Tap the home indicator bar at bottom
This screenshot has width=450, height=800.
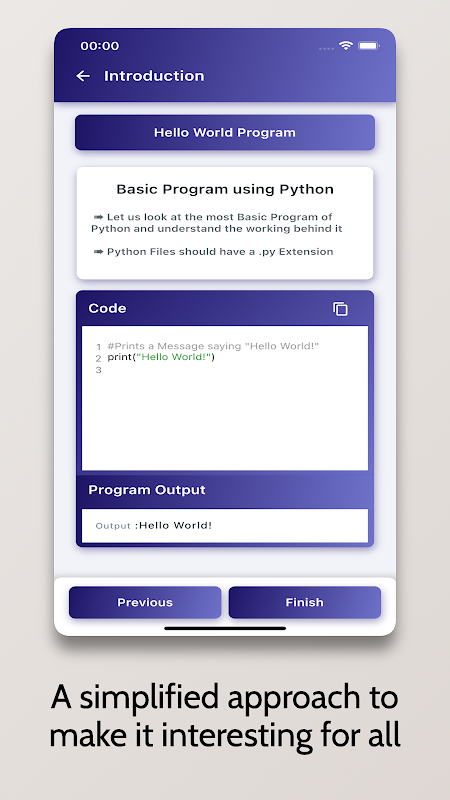225,629
